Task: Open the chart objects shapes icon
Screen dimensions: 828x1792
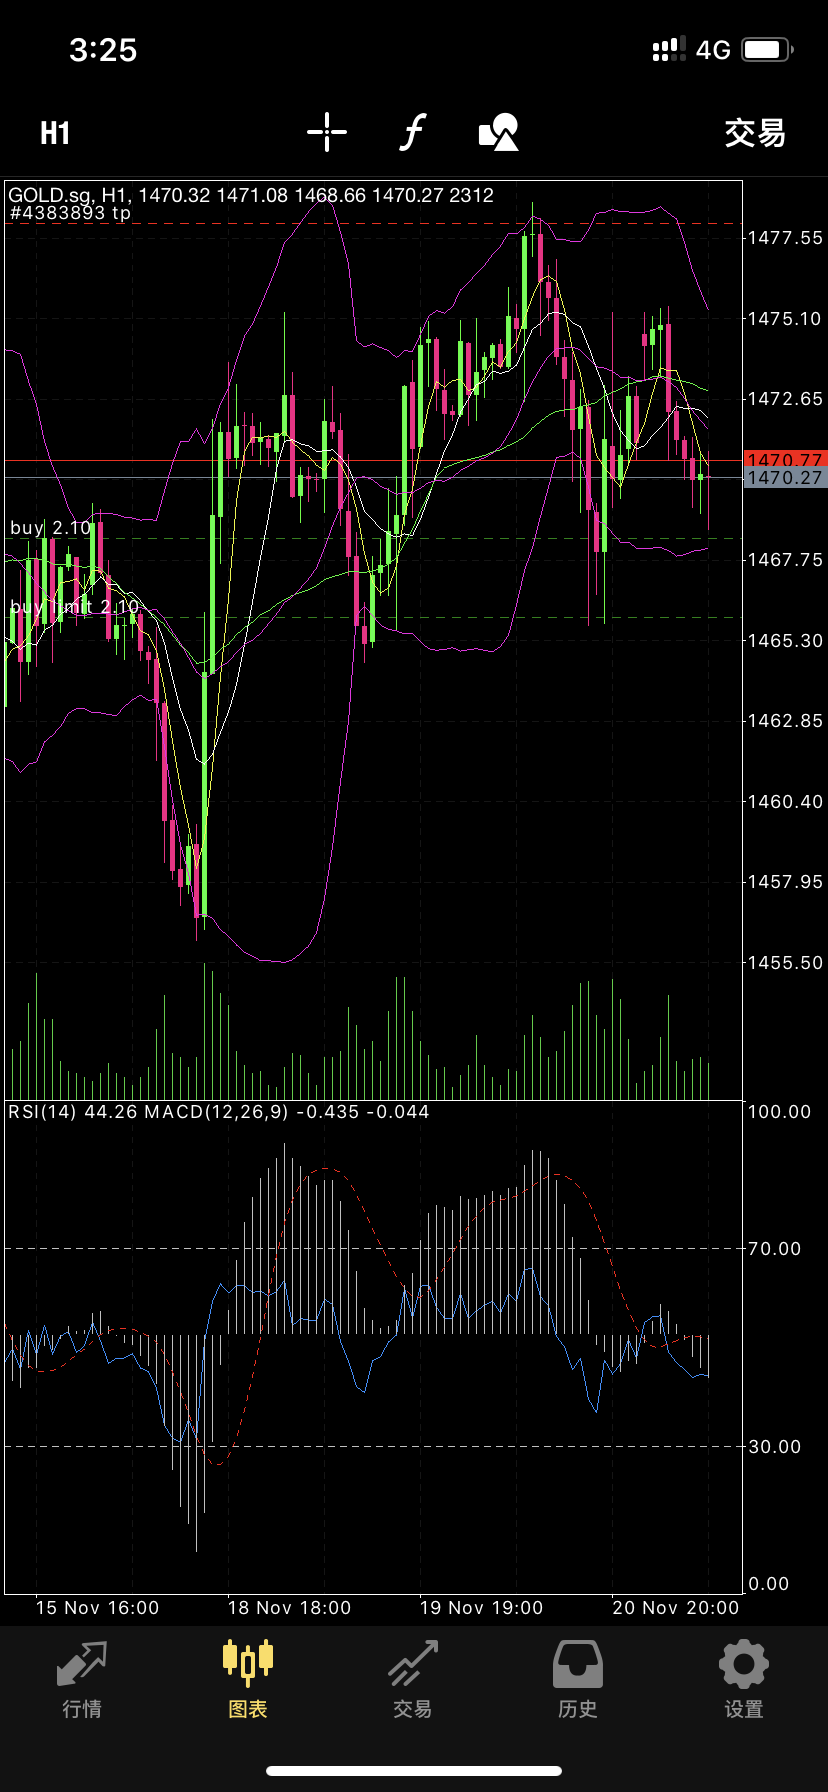Action: coord(499,132)
